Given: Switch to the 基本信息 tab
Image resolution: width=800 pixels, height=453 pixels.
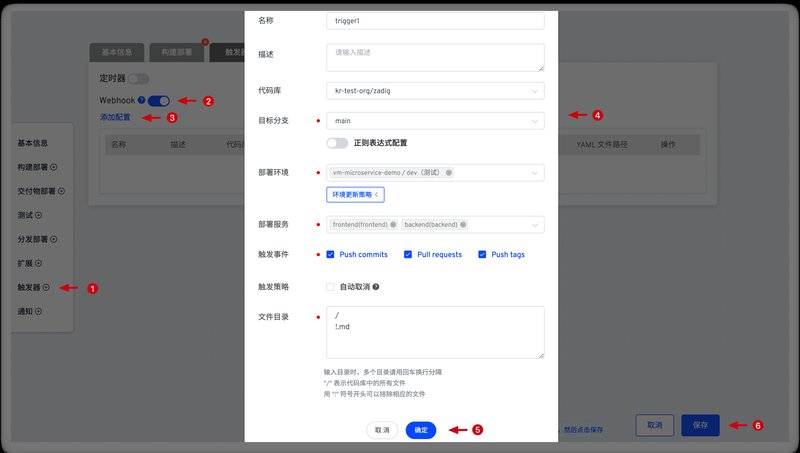Looking at the screenshot, I should coord(117,52).
